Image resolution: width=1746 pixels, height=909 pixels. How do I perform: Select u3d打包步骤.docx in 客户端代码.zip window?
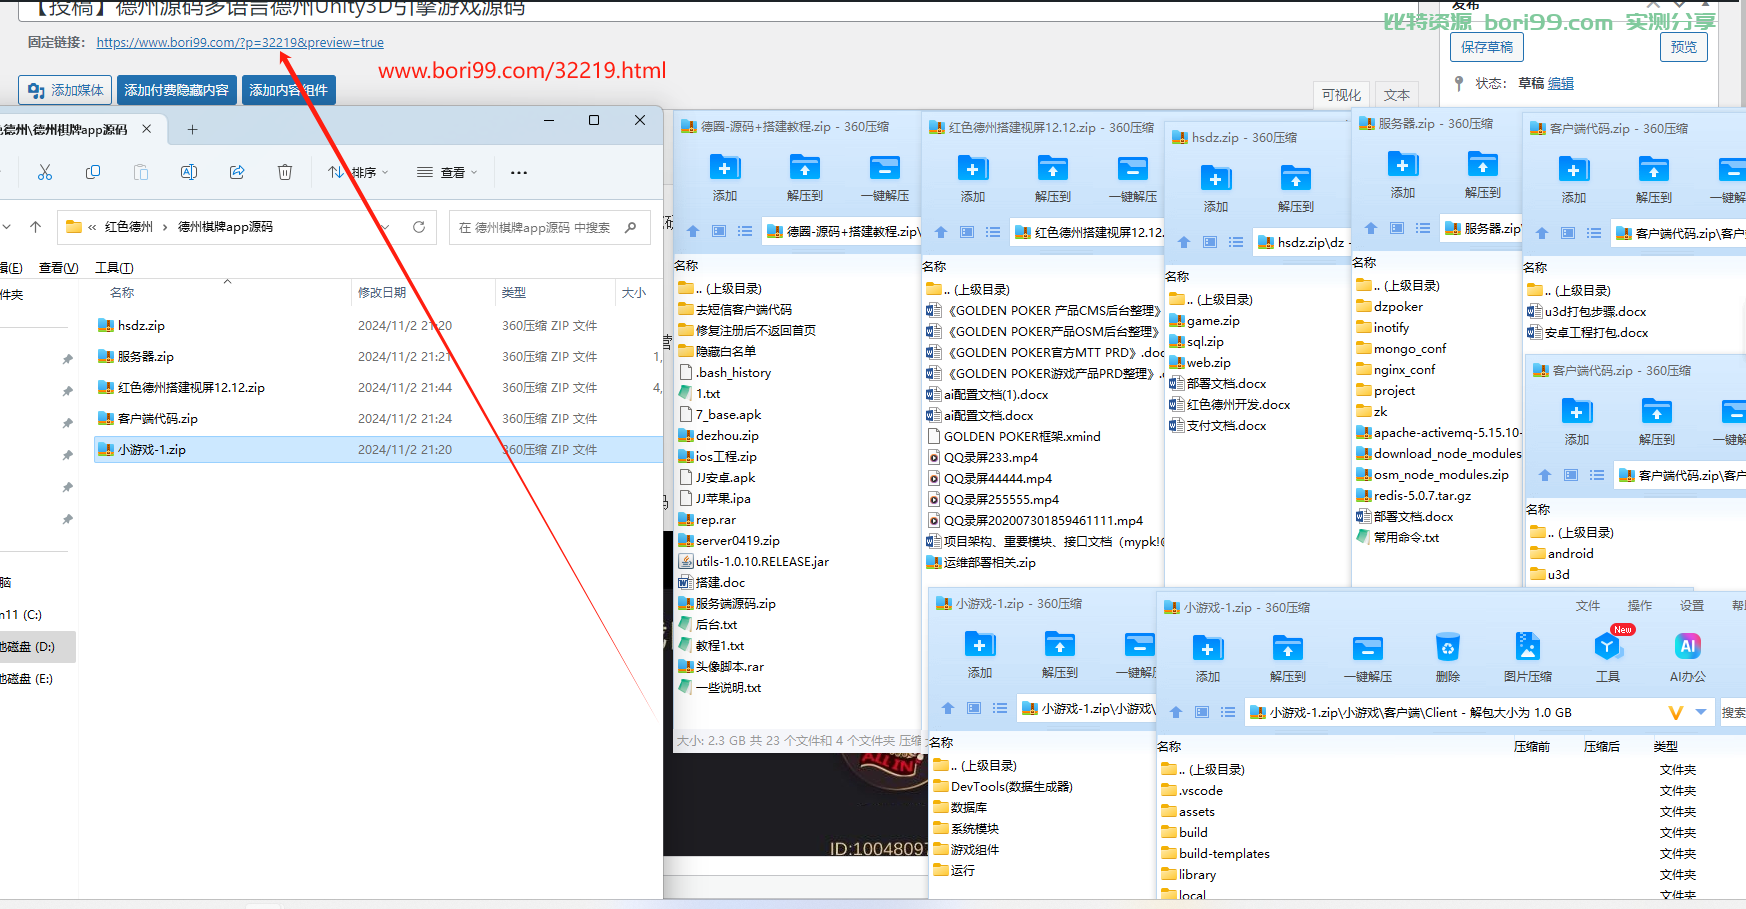[1595, 311]
